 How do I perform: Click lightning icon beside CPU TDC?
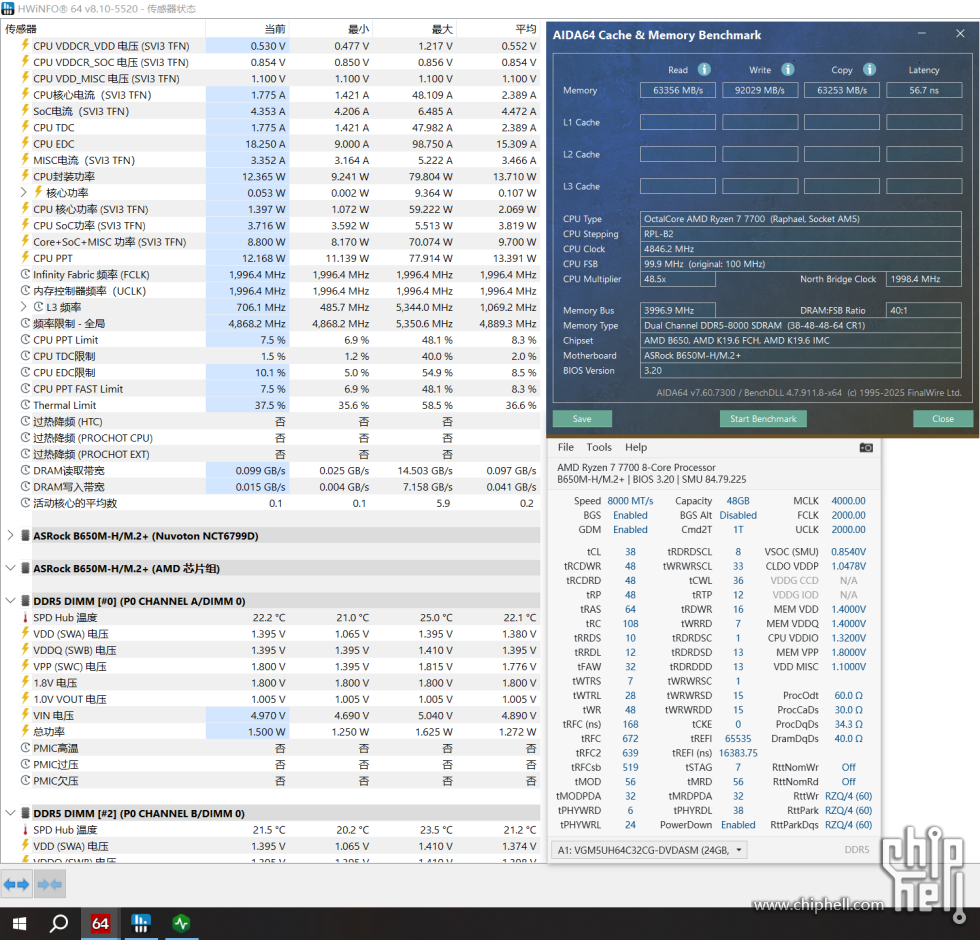(x=25, y=127)
